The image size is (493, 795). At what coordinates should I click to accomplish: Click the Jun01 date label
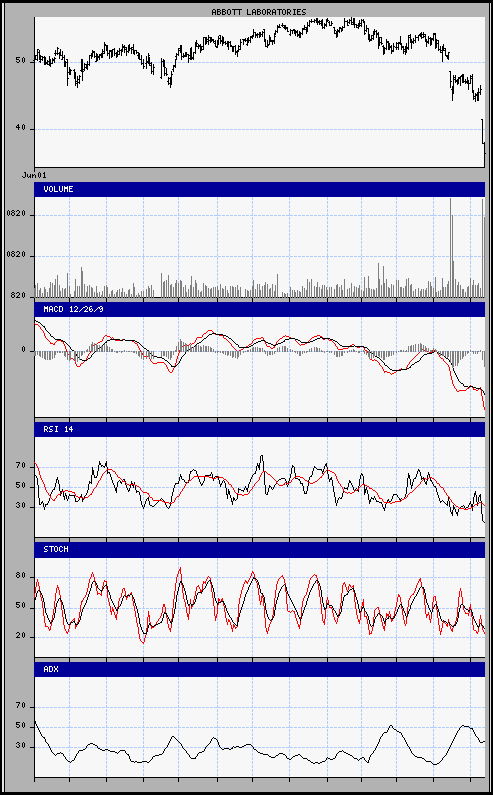point(34,175)
